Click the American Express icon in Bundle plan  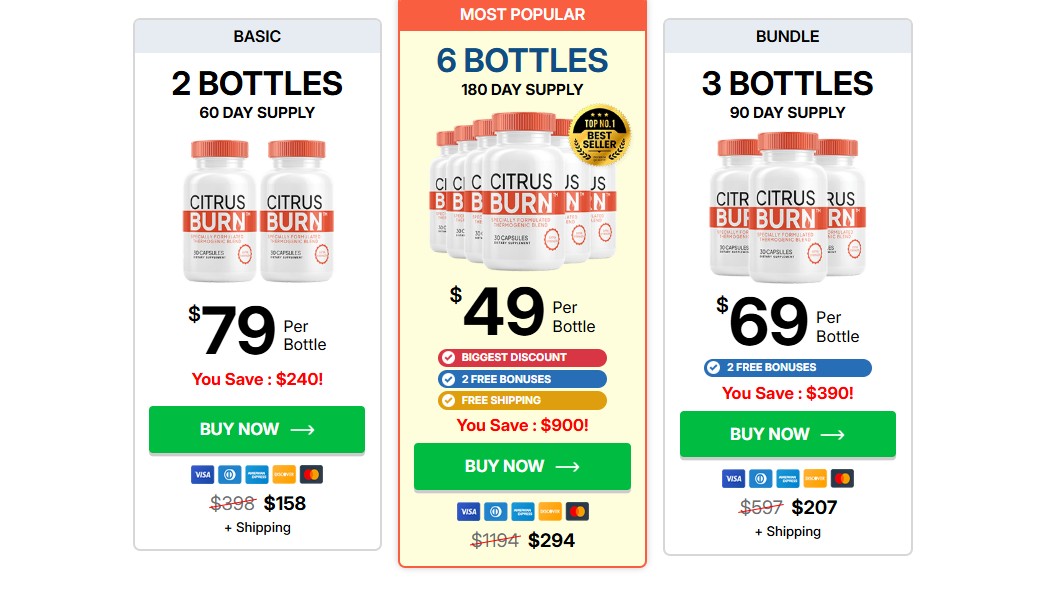click(x=788, y=479)
